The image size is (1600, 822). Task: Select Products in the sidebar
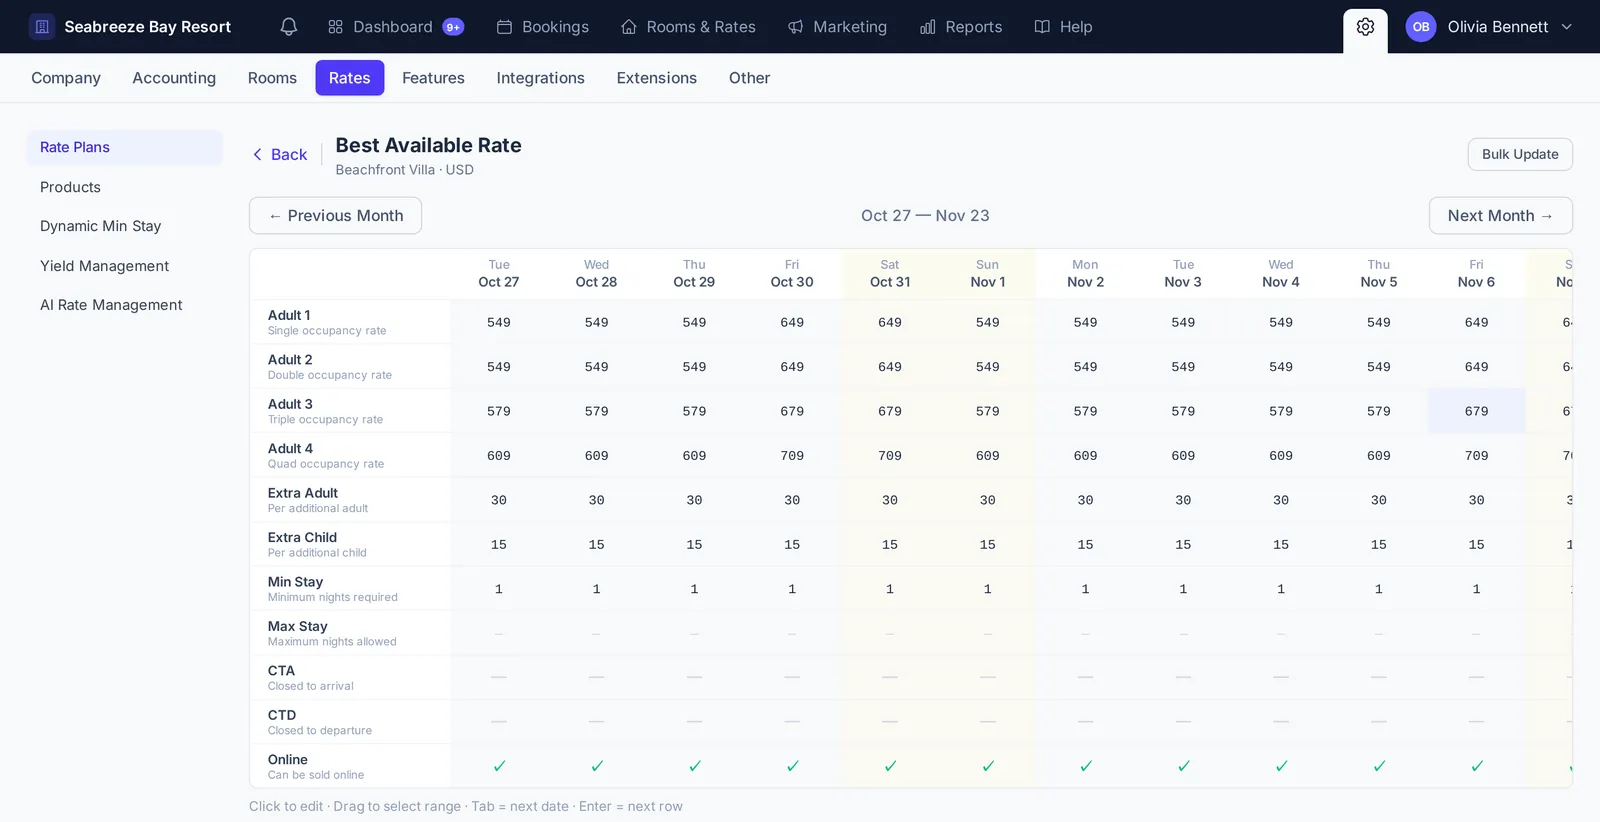pos(124,187)
